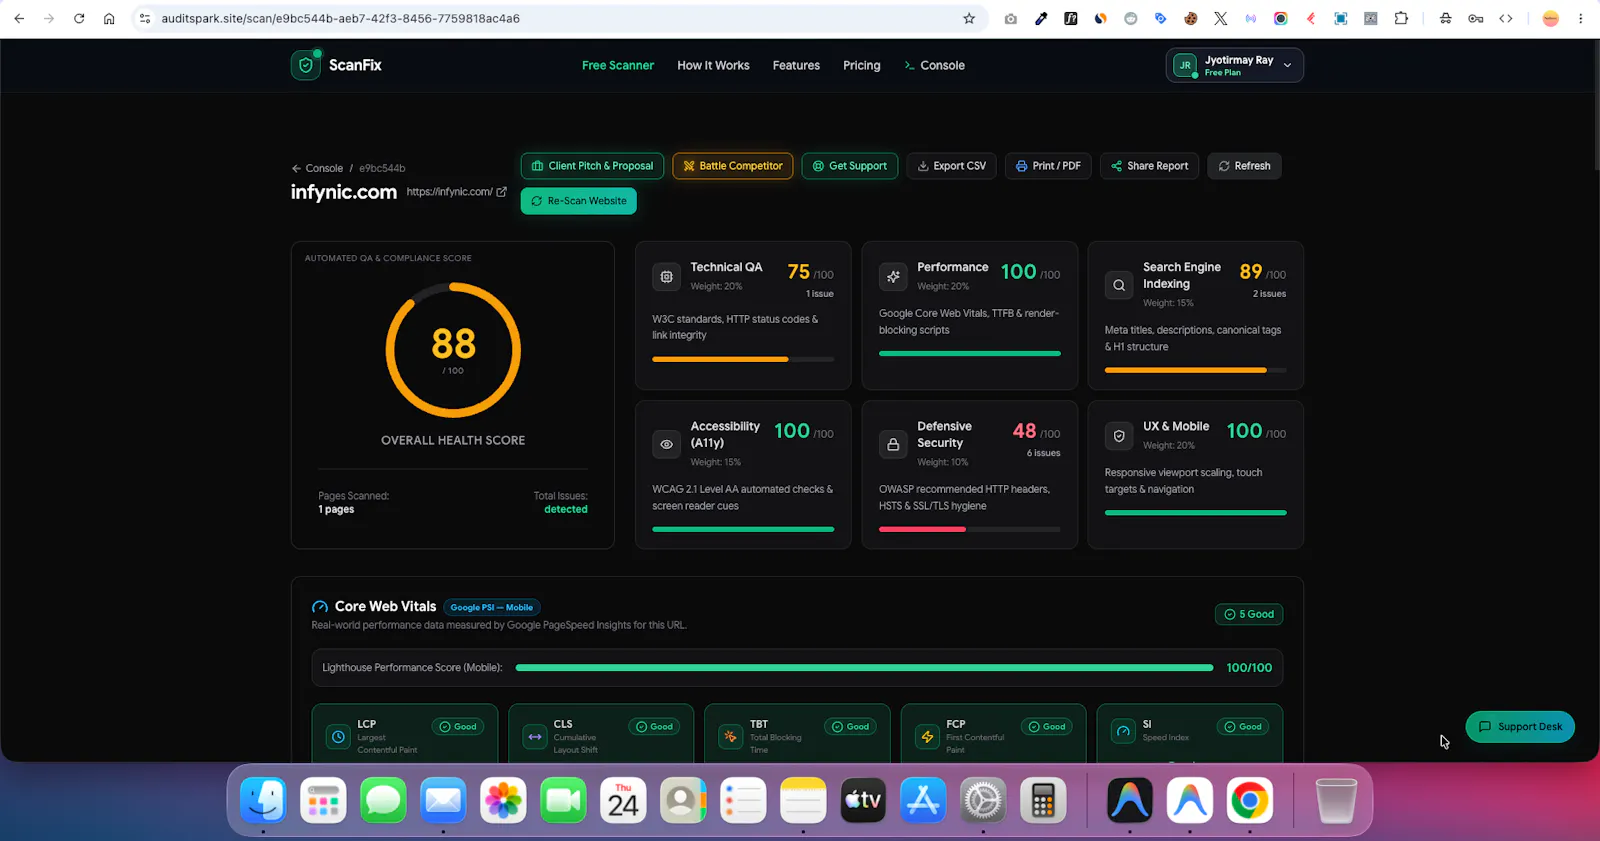Go to the Features nav item
Screen dimensions: 1600x841
[796, 65]
